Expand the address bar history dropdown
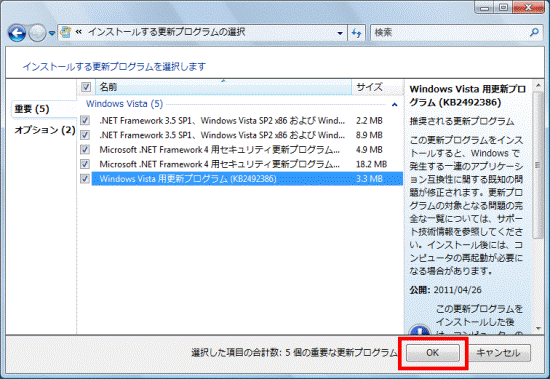550x379 pixels. 340,33
